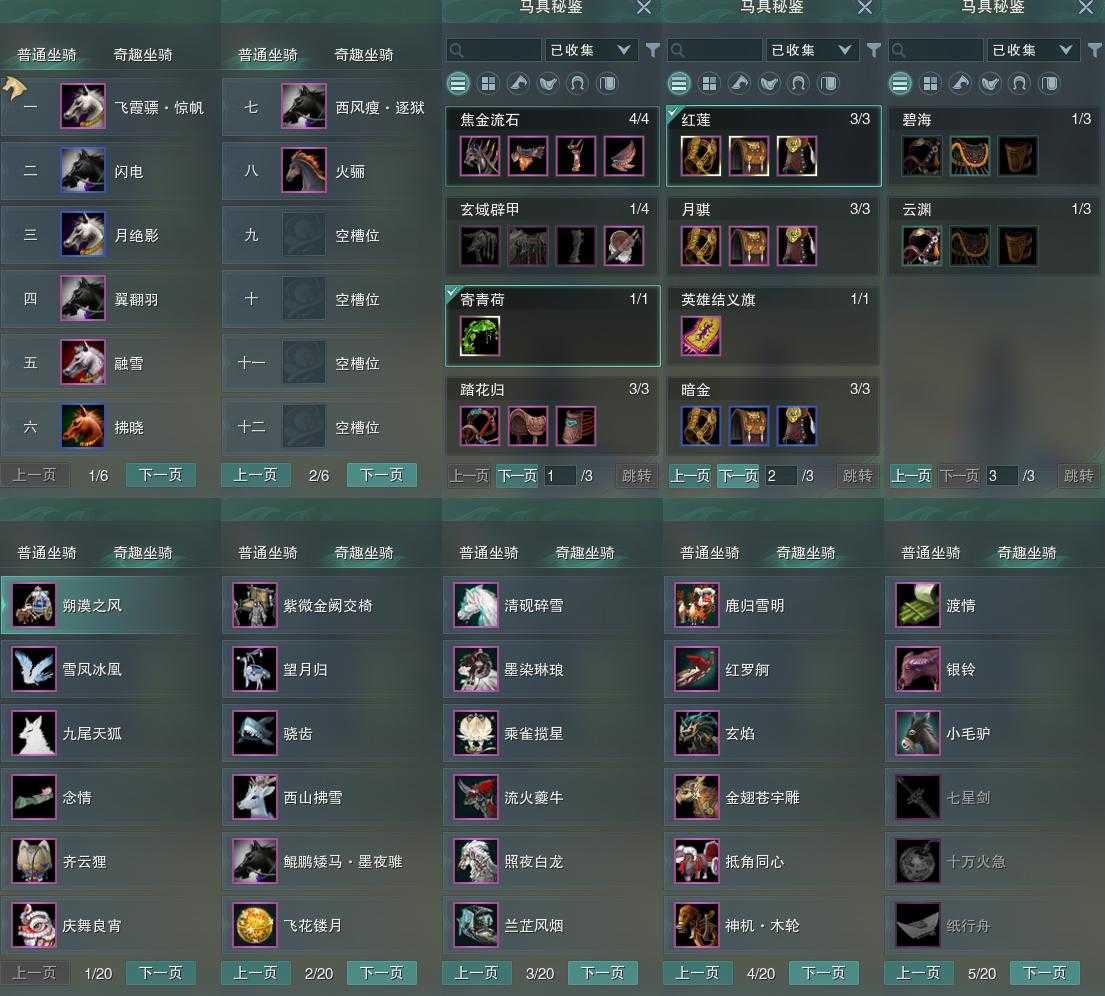Click 跳转 button next to page 2 field
This screenshot has height=996, width=1105.
[x=858, y=476]
